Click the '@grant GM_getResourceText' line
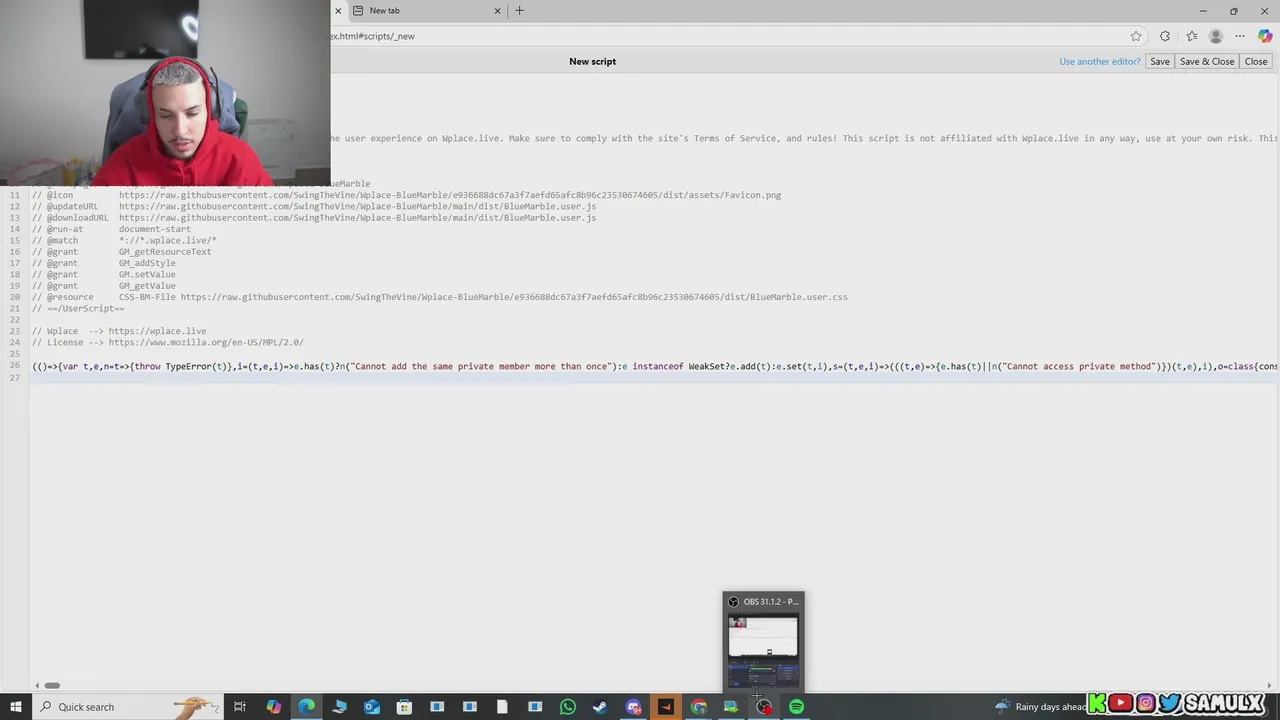This screenshot has width=1280, height=720. pyautogui.click(x=122, y=252)
